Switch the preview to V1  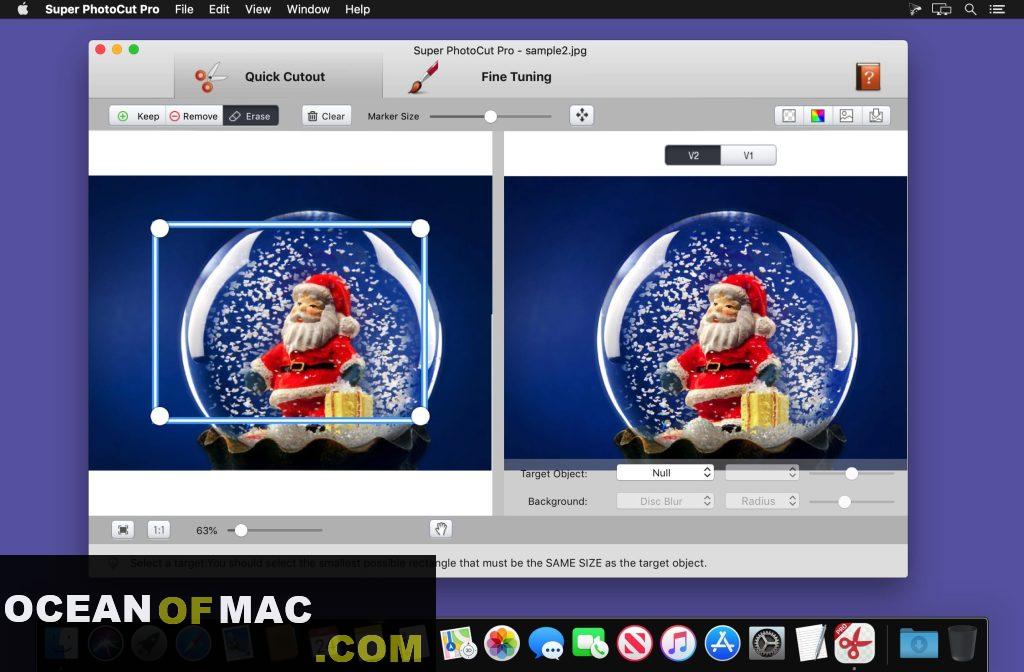tap(748, 155)
